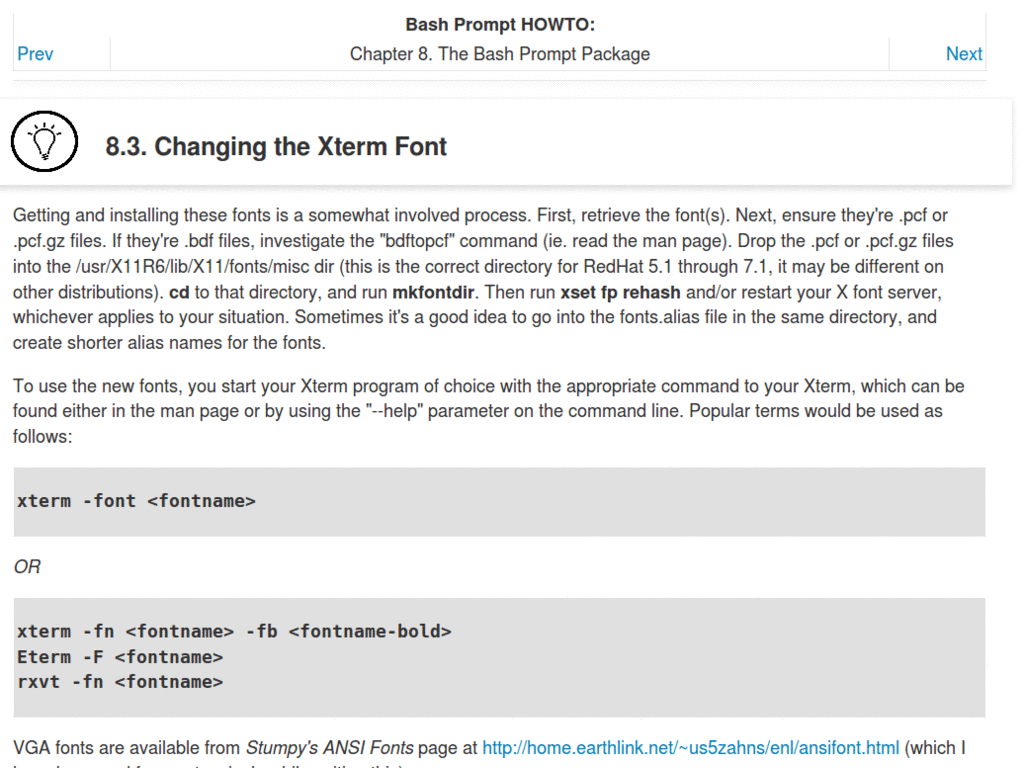This screenshot has height=768, width=1024.
Task: Click the lightbulb icon beside the heading
Action: pyautogui.click(x=45, y=142)
